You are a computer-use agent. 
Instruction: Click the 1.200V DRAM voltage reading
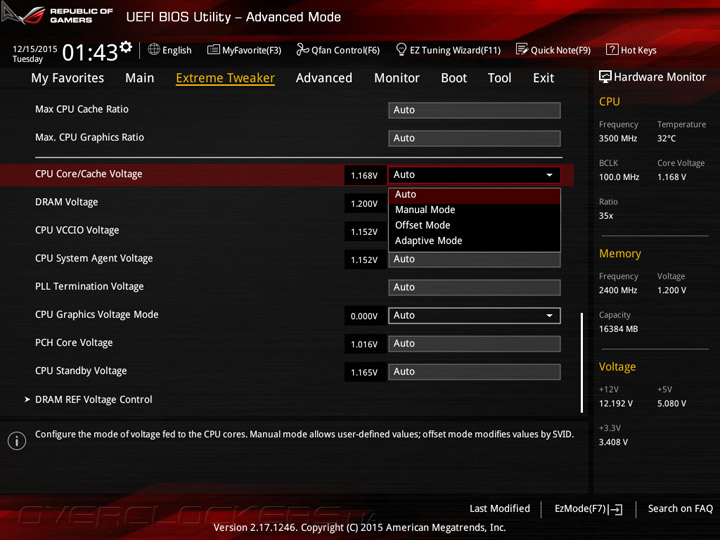pos(365,203)
